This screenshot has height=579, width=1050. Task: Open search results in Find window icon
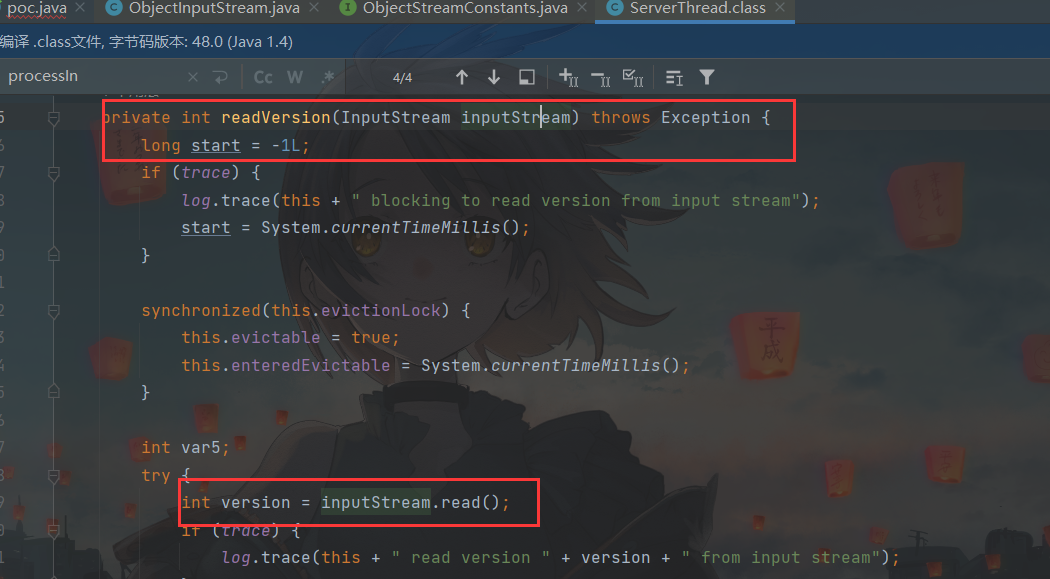[x=527, y=77]
